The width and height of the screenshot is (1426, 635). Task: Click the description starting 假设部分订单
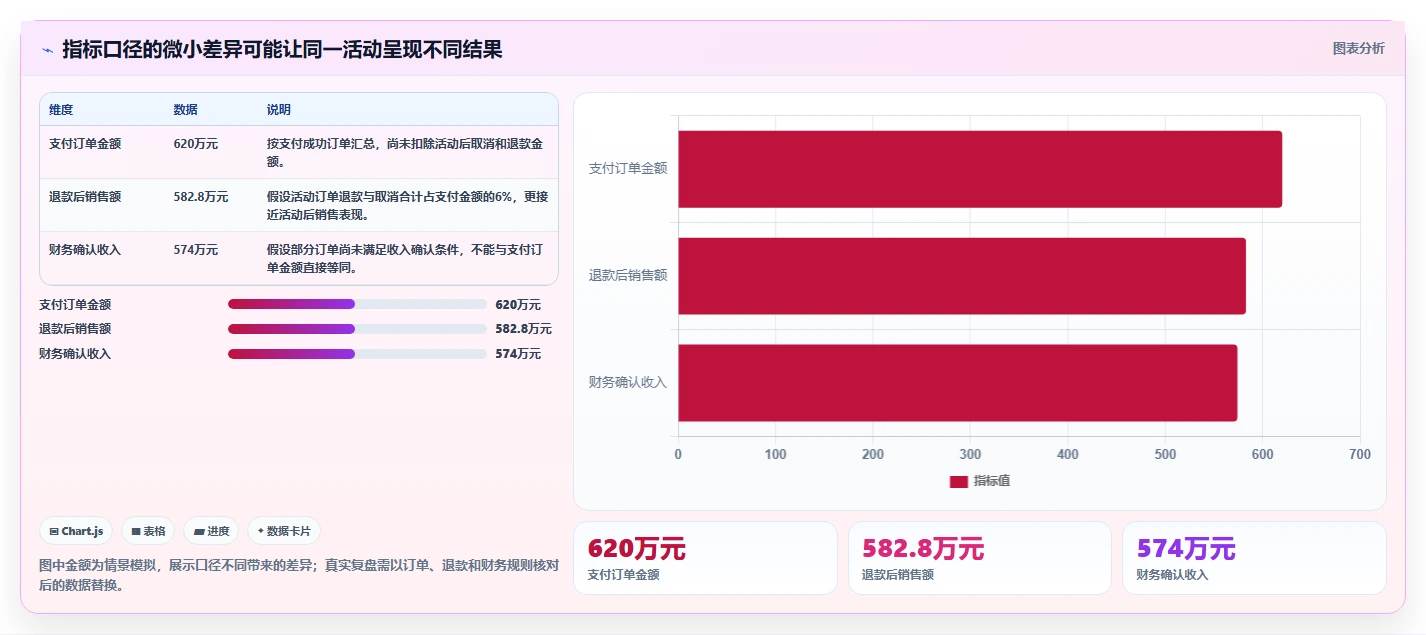pos(405,258)
